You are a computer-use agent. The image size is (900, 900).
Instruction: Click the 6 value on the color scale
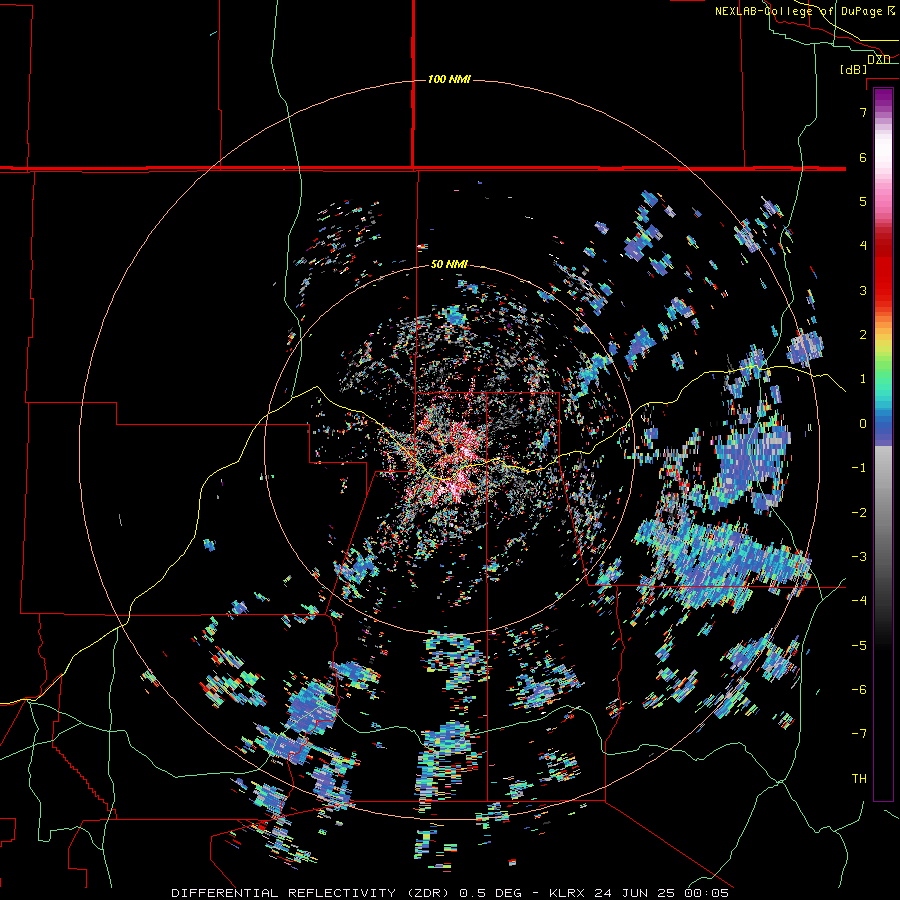click(x=863, y=157)
